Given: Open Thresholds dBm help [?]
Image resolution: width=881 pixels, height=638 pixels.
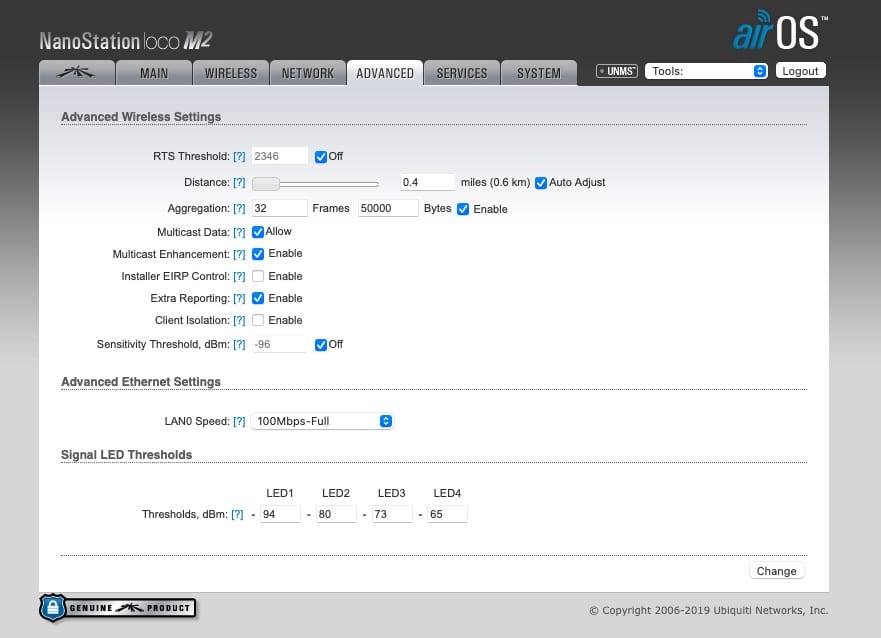Looking at the screenshot, I should (238, 514).
